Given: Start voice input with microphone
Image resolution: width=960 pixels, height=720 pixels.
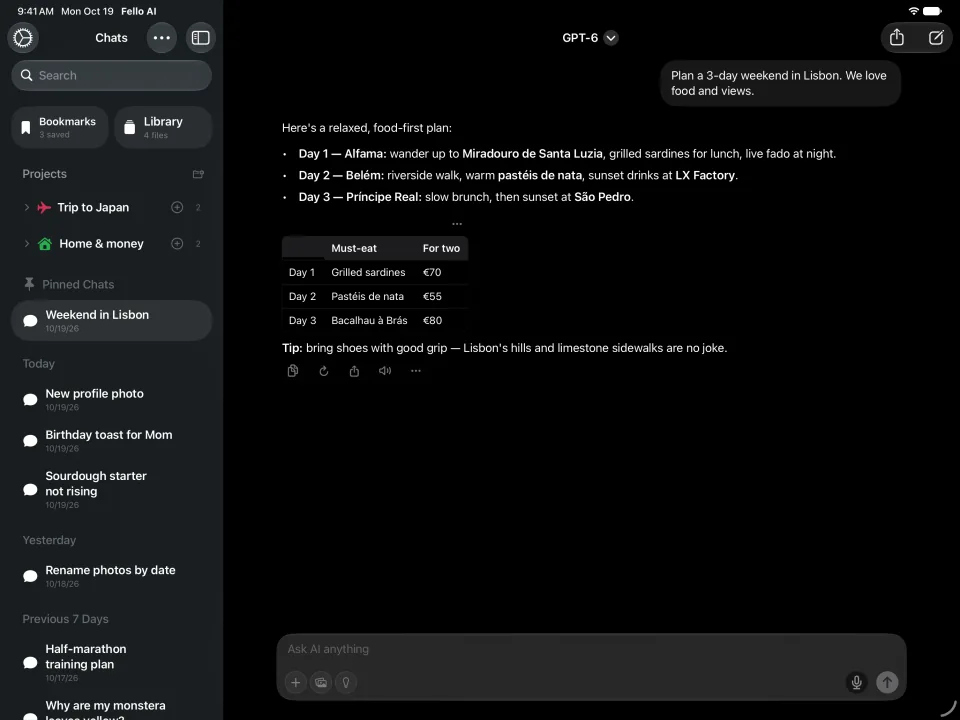Looking at the screenshot, I should click(857, 682).
